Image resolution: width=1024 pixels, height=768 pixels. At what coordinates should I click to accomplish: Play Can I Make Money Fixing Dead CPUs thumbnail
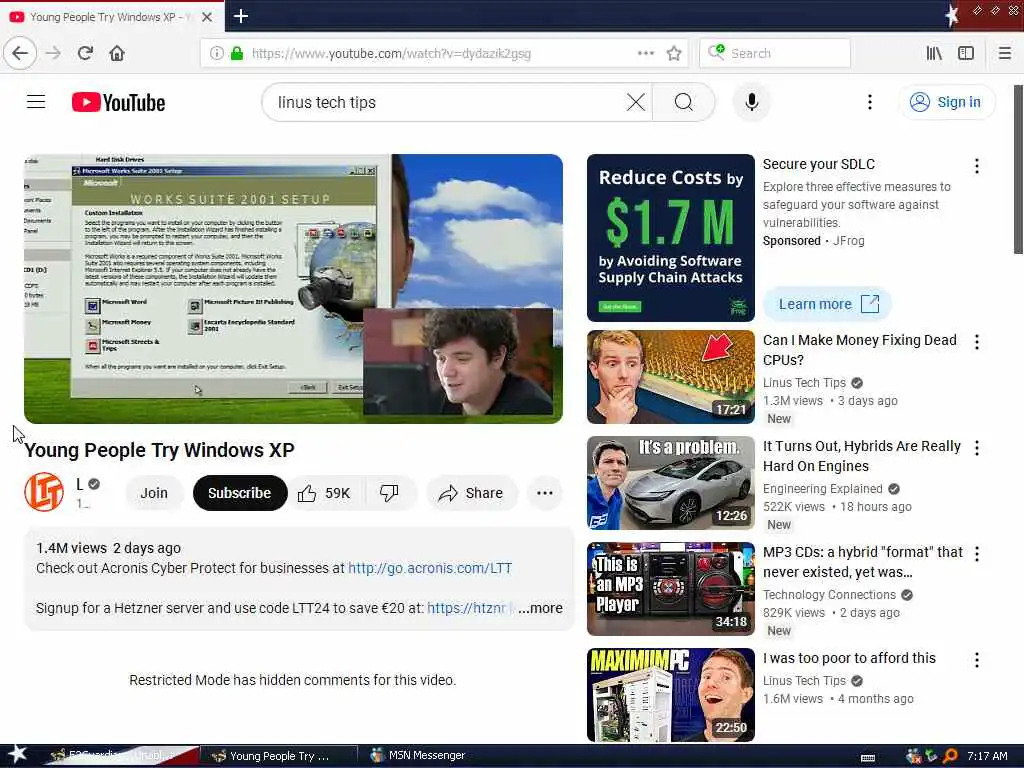tap(671, 377)
